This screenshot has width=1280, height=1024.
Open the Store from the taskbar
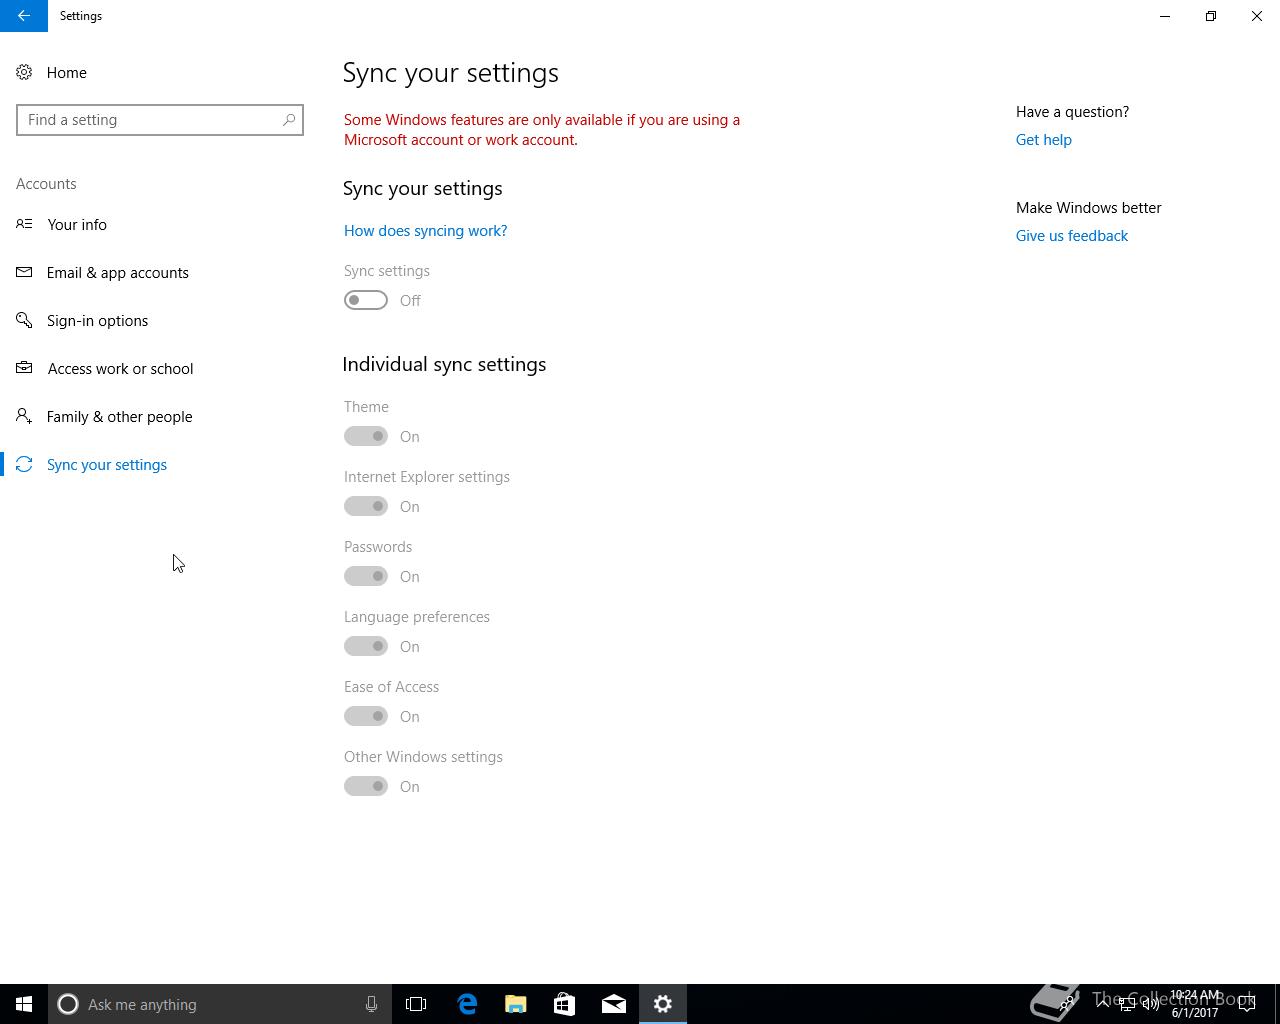565,1004
